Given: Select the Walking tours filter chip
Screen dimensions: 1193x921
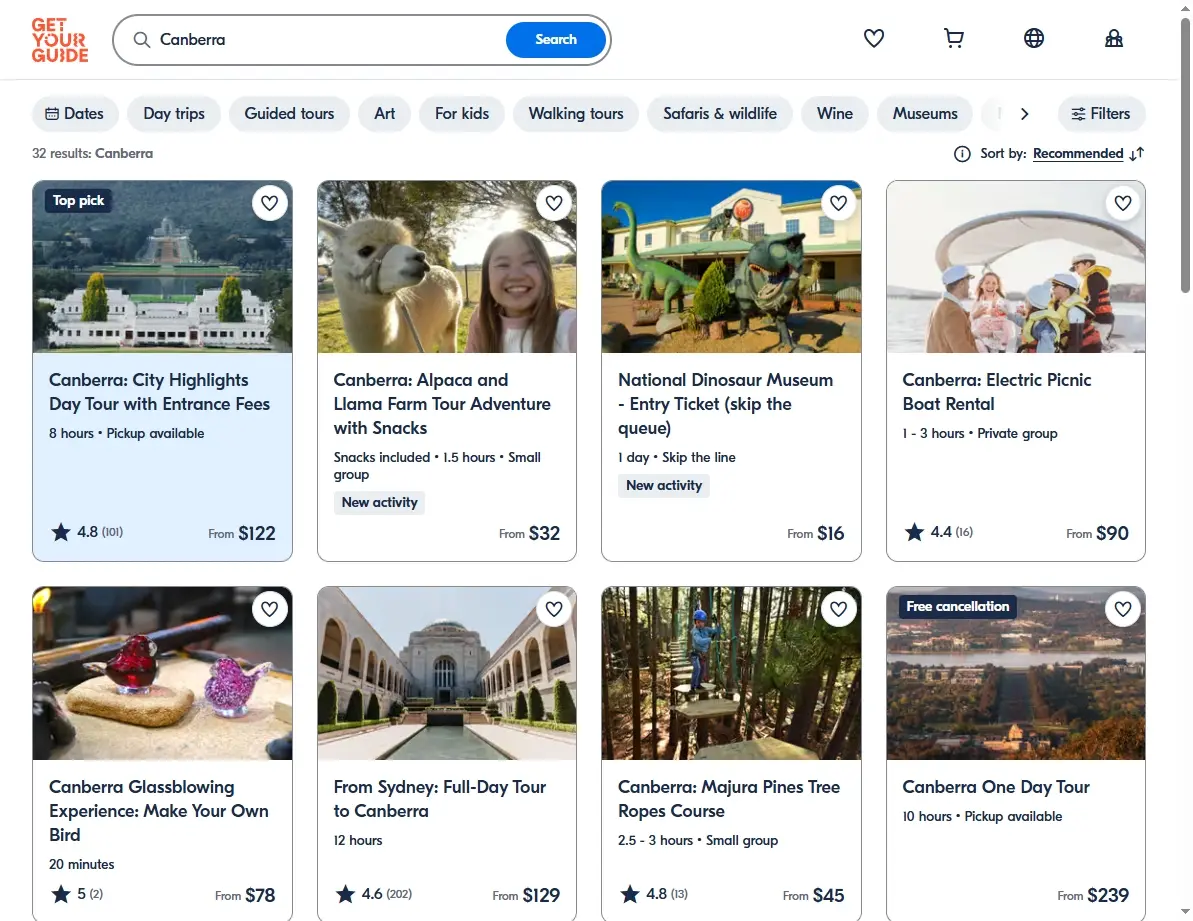Looking at the screenshot, I should [x=576, y=113].
